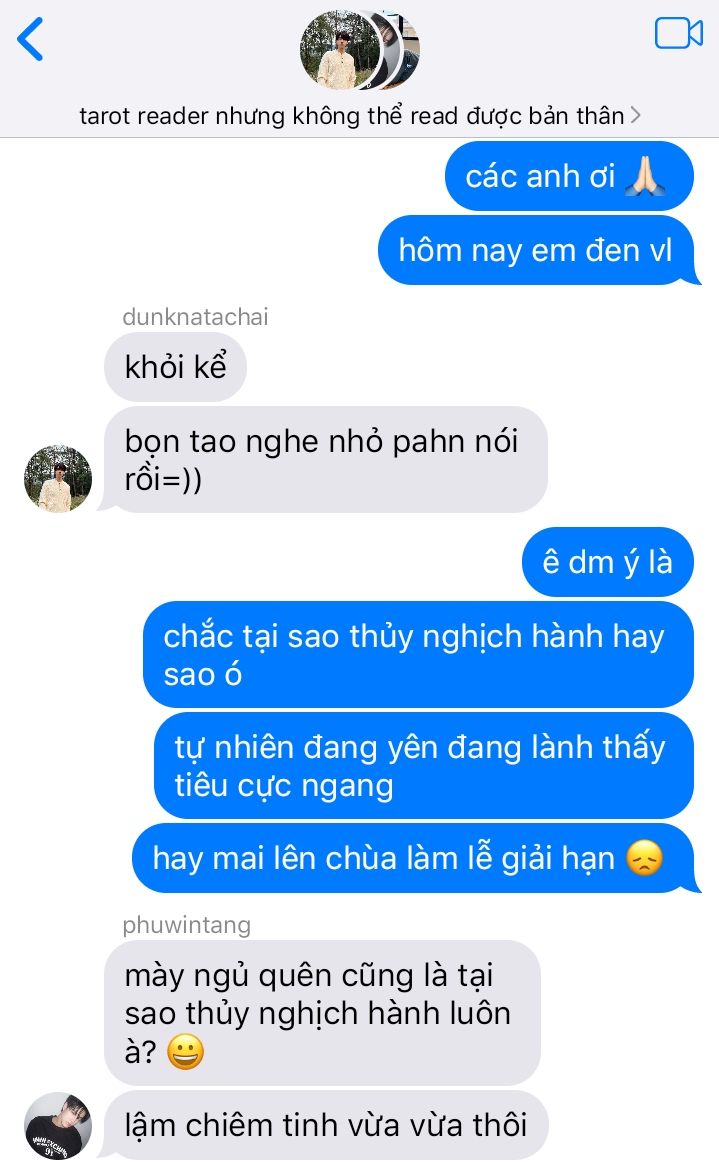Tap the 'tự nhiên đang yên đang lành' message
719x1163 pixels.
tap(424, 766)
